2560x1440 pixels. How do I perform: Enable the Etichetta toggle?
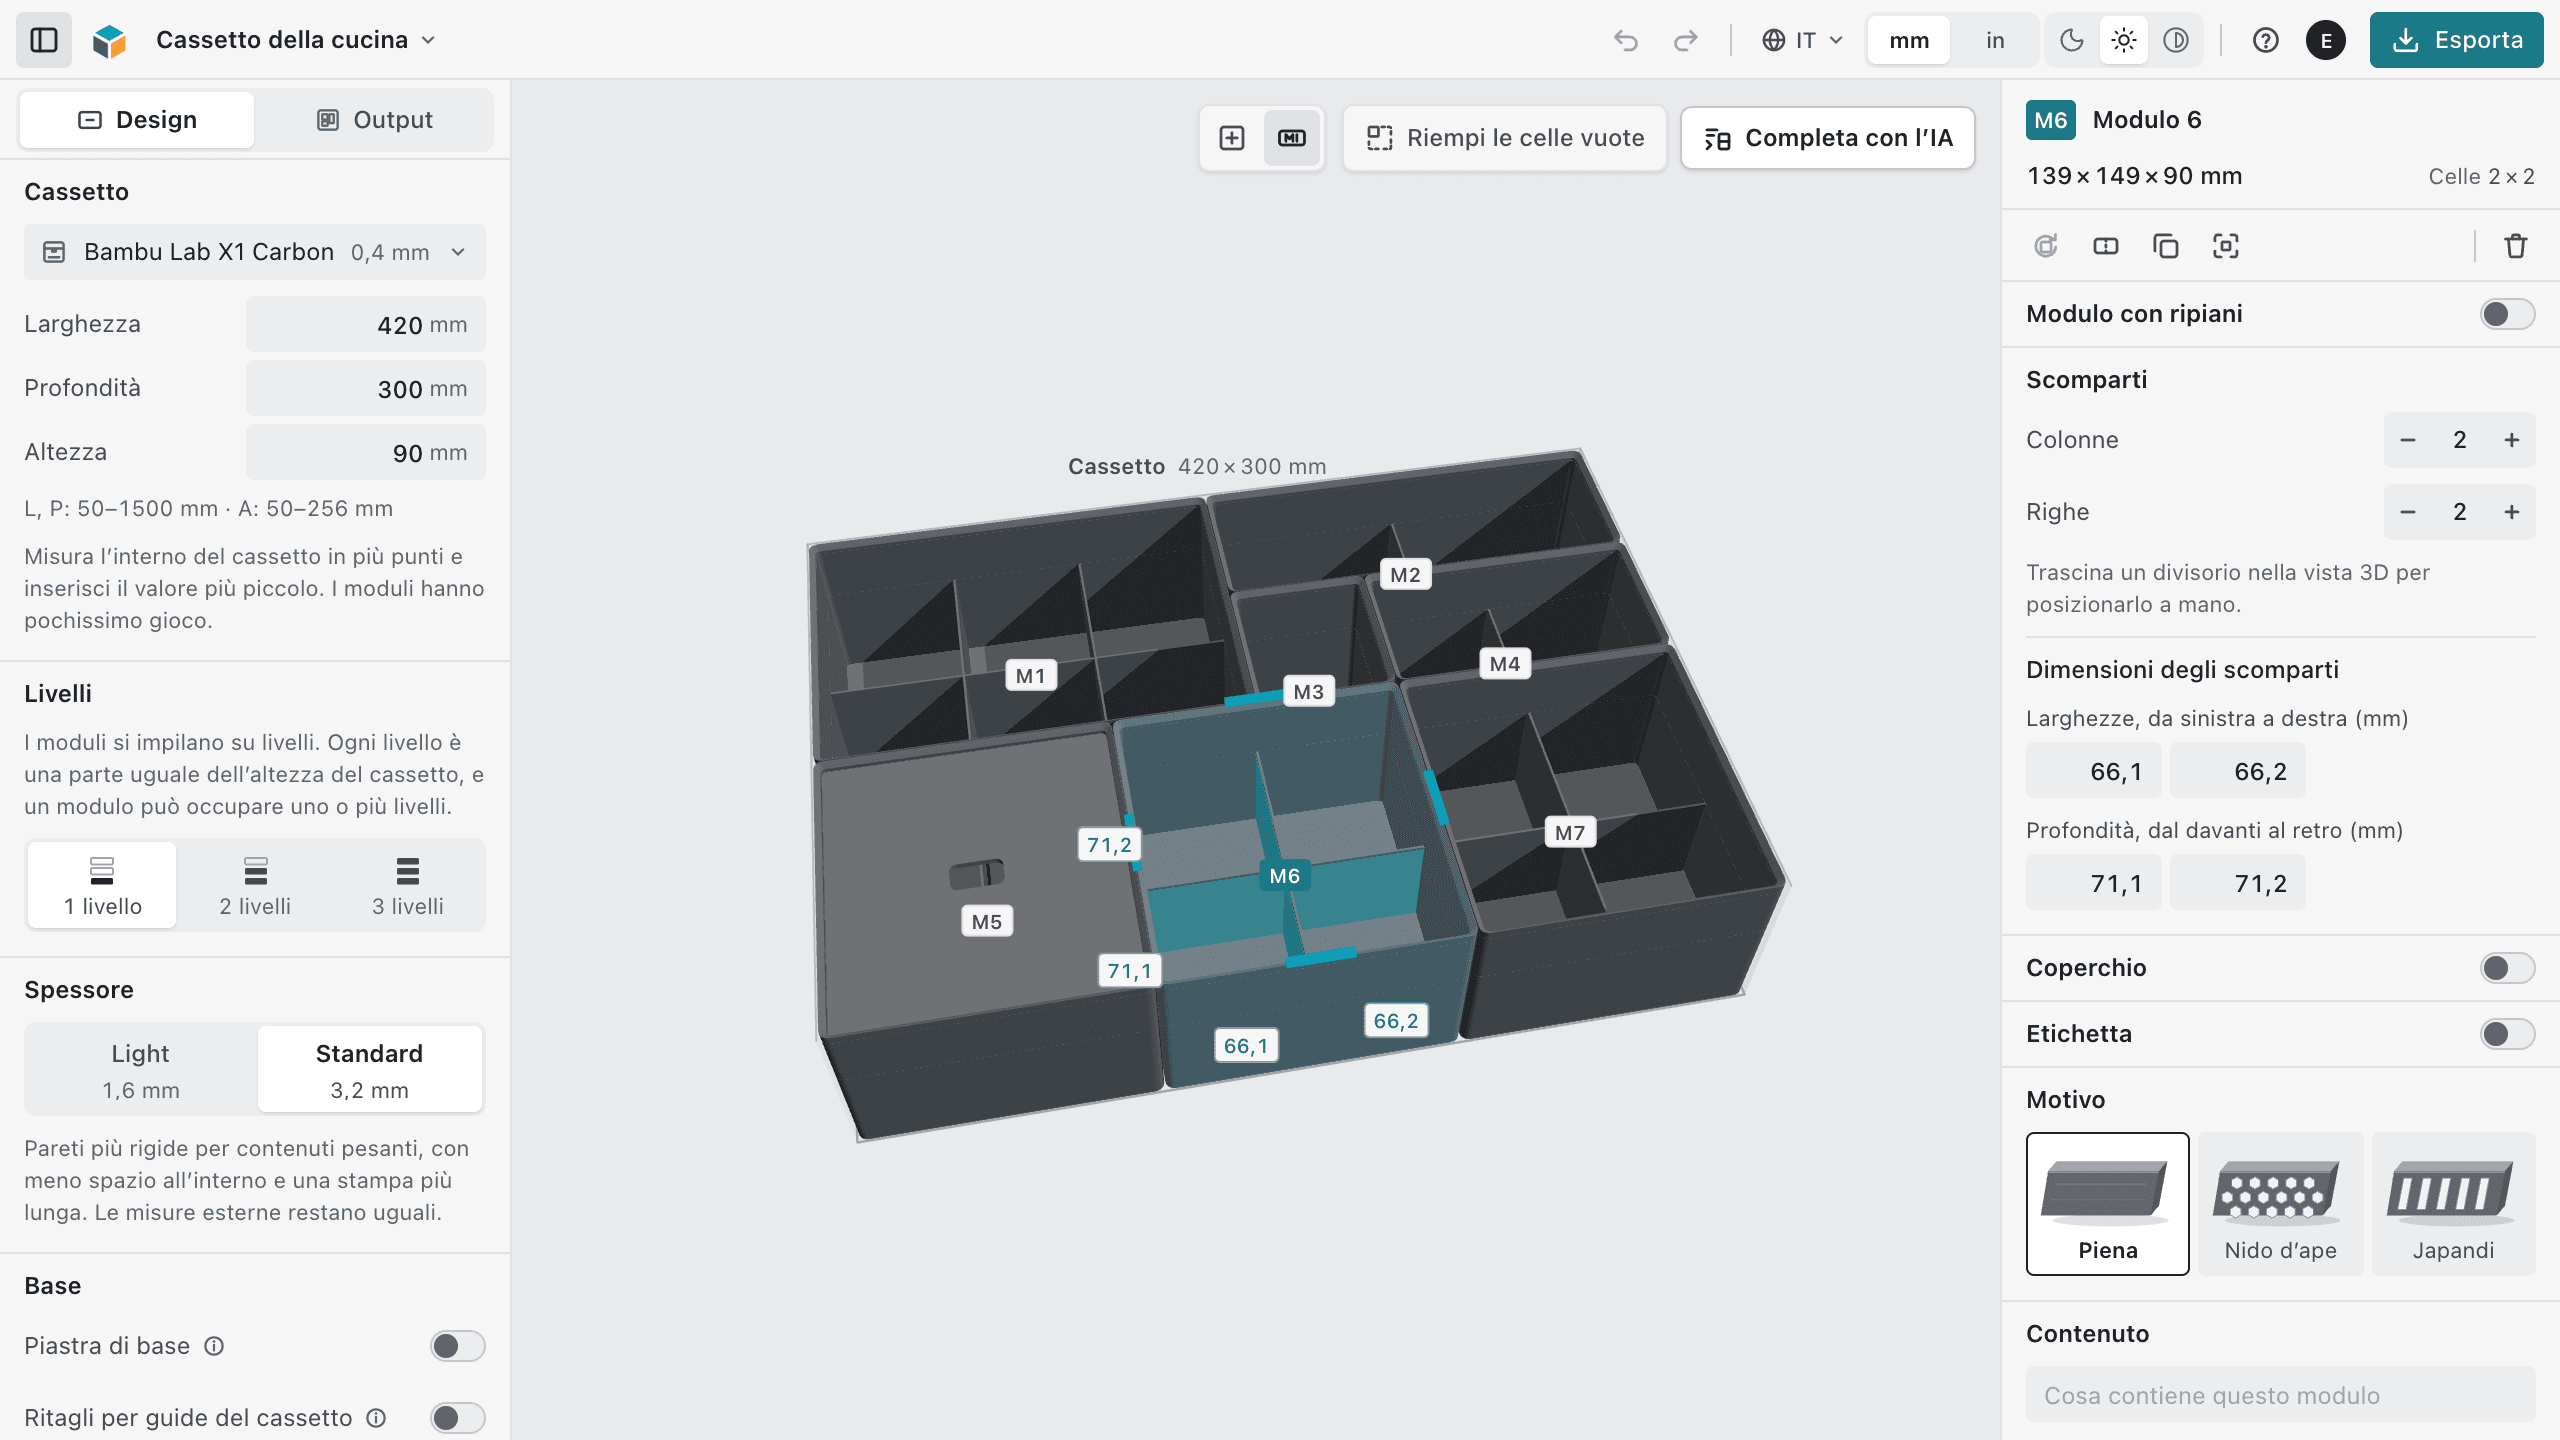coord(2507,1034)
